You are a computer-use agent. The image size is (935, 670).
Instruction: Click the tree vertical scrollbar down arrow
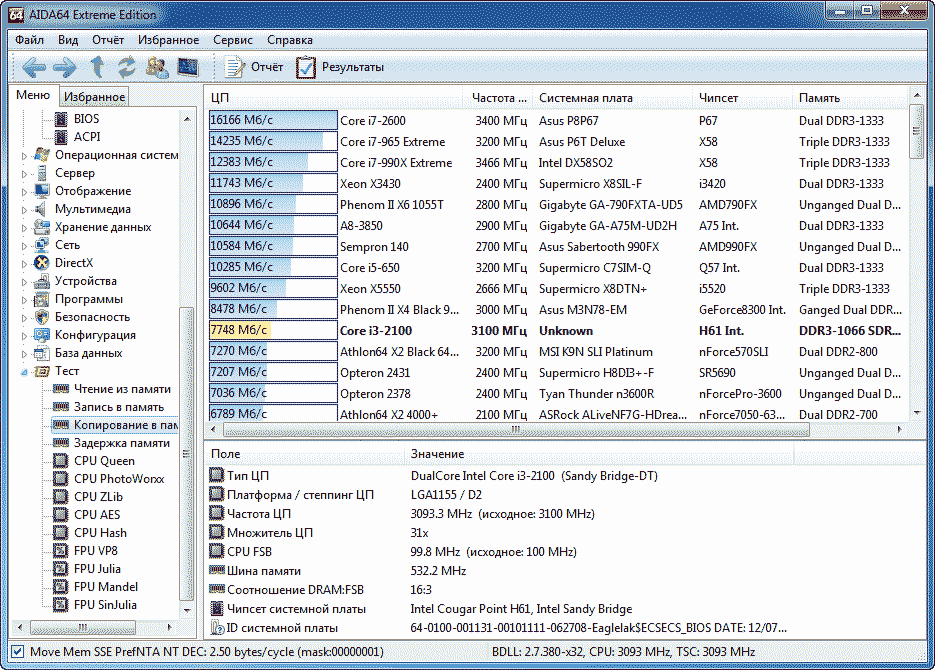point(187,610)
